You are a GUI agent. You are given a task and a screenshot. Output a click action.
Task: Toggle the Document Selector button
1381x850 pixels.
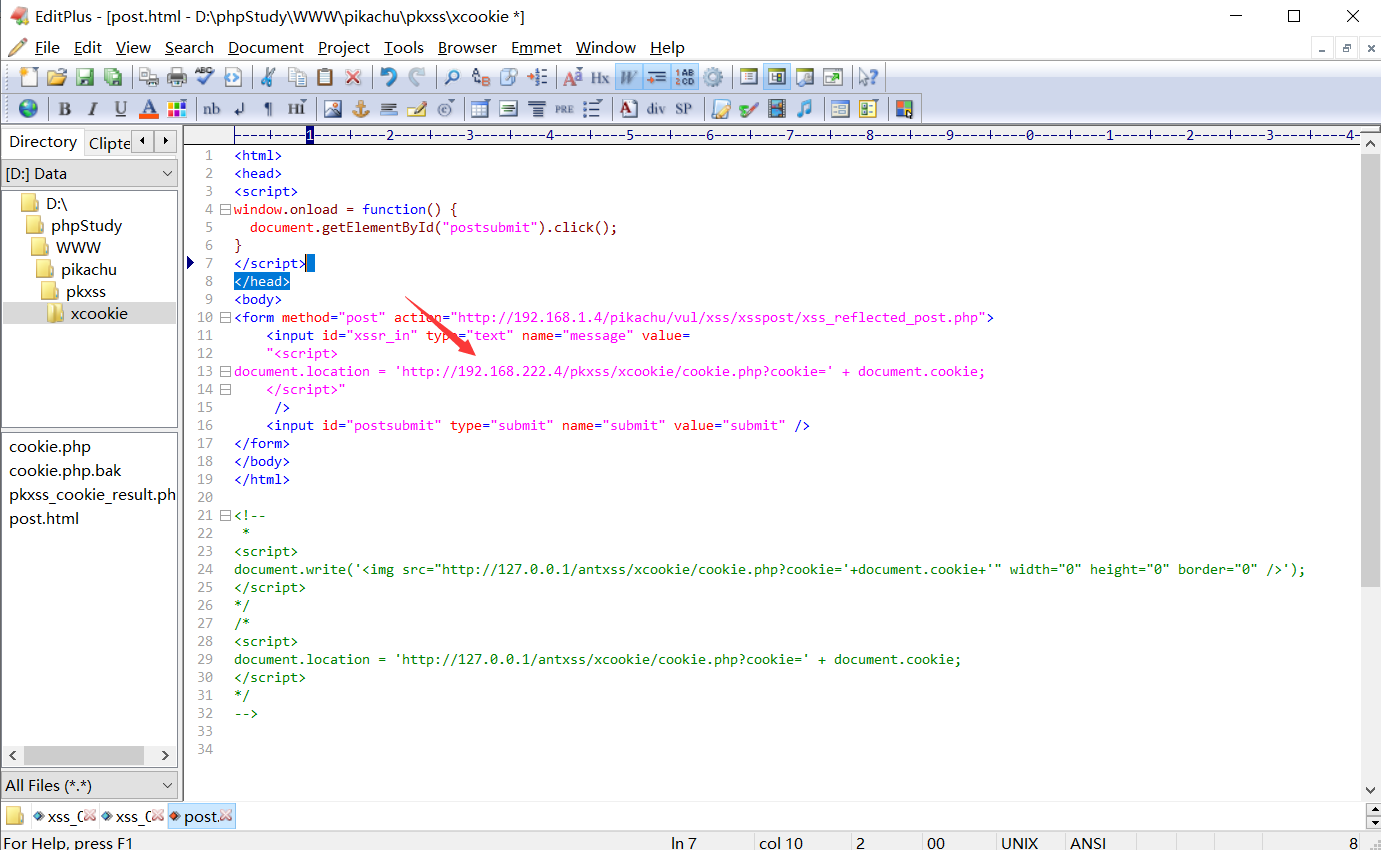pyautogui.click(x=749, y=77)
